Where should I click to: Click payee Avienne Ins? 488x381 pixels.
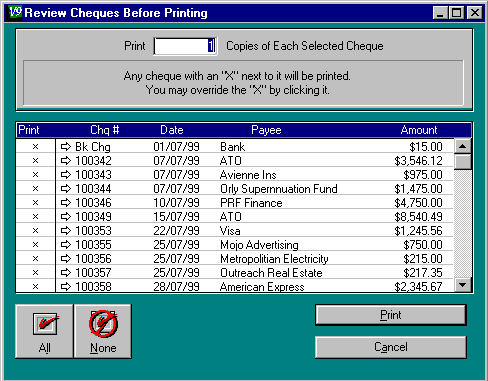pos(248,175)
